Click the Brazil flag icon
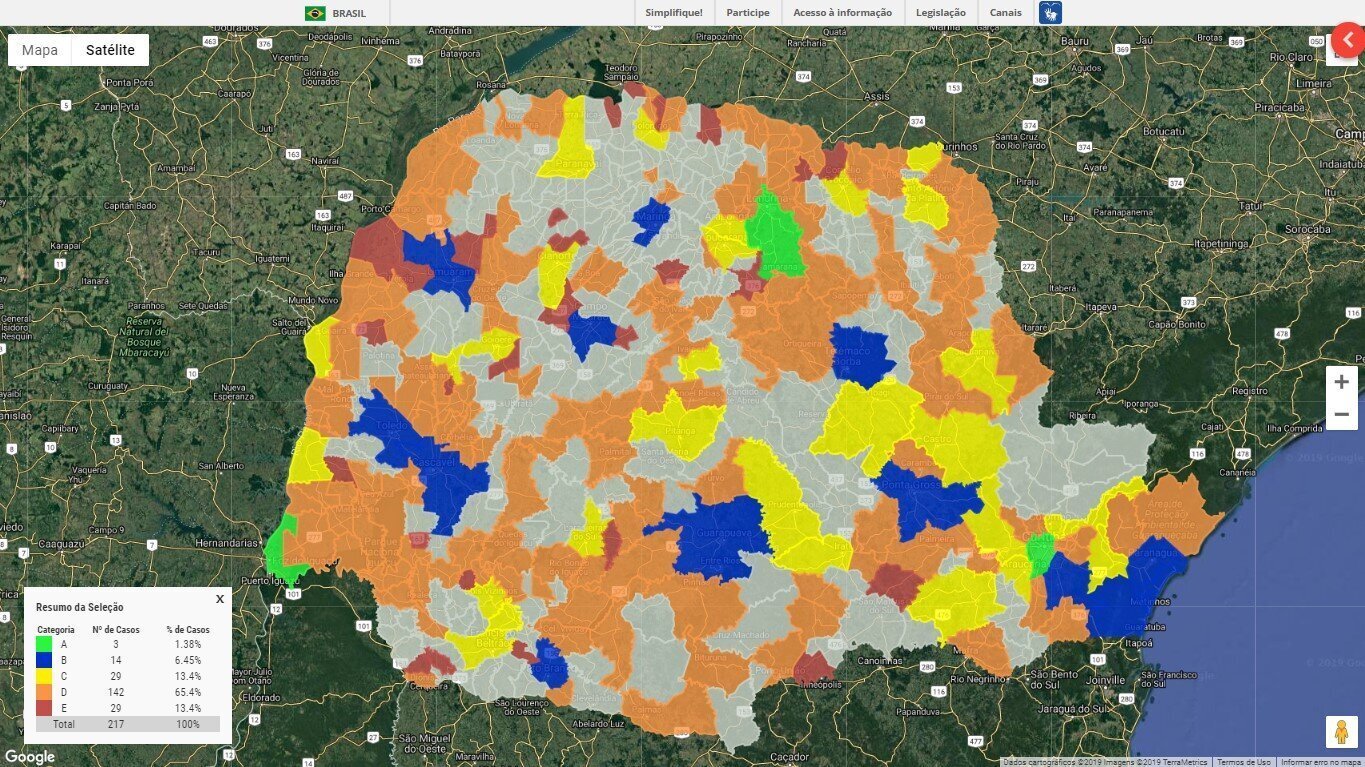Image resolution: width=1365 pixels, height=767 pixels. point(315,13)
